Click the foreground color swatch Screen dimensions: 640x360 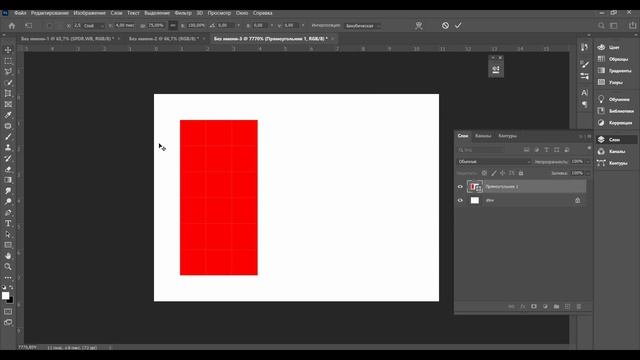(x=5, y=296)
